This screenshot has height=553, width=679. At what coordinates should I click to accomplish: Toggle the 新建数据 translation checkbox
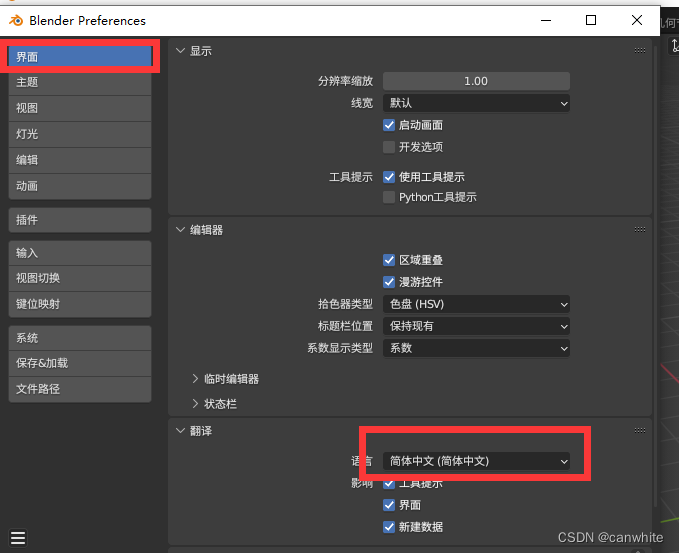(x=389, y=527)
